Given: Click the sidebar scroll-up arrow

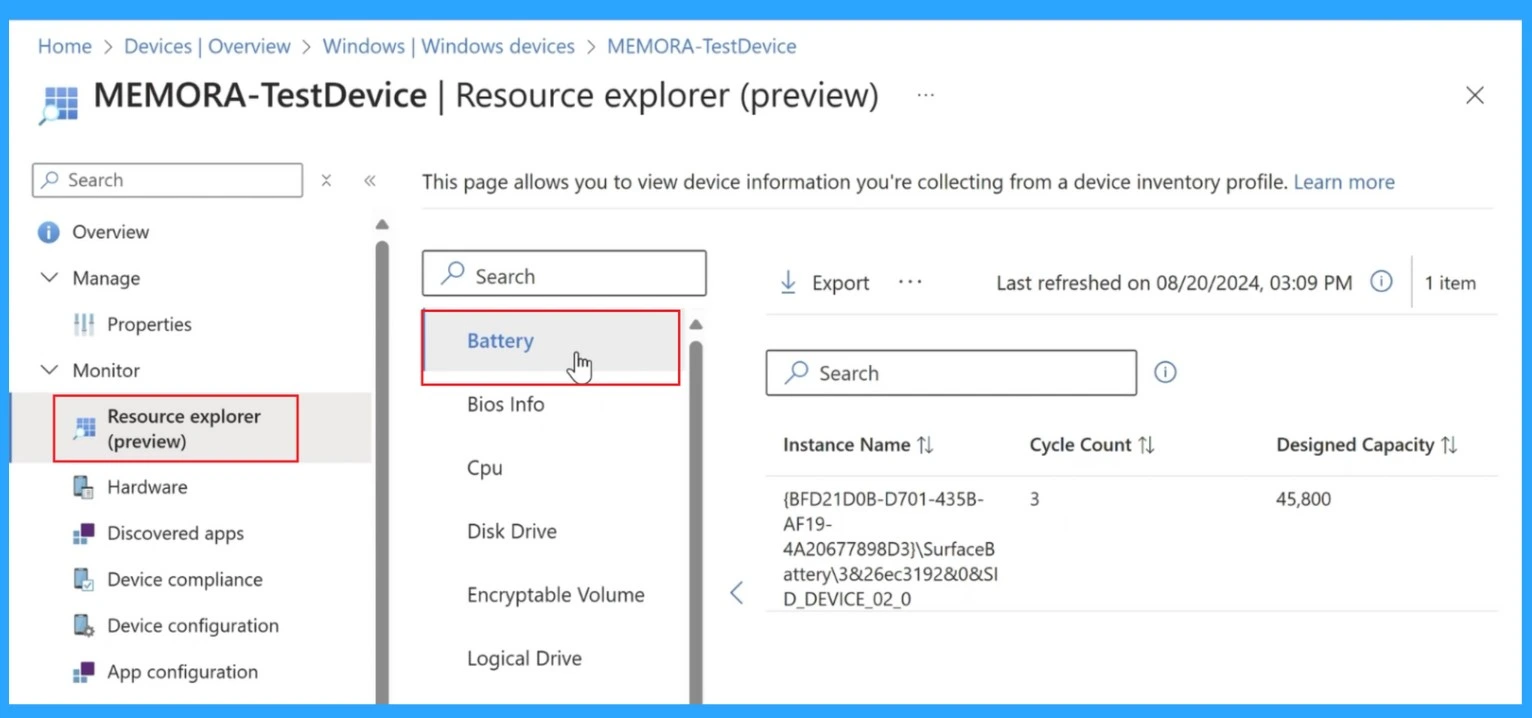Looking at the screenshot, I should tap(382, 225).
